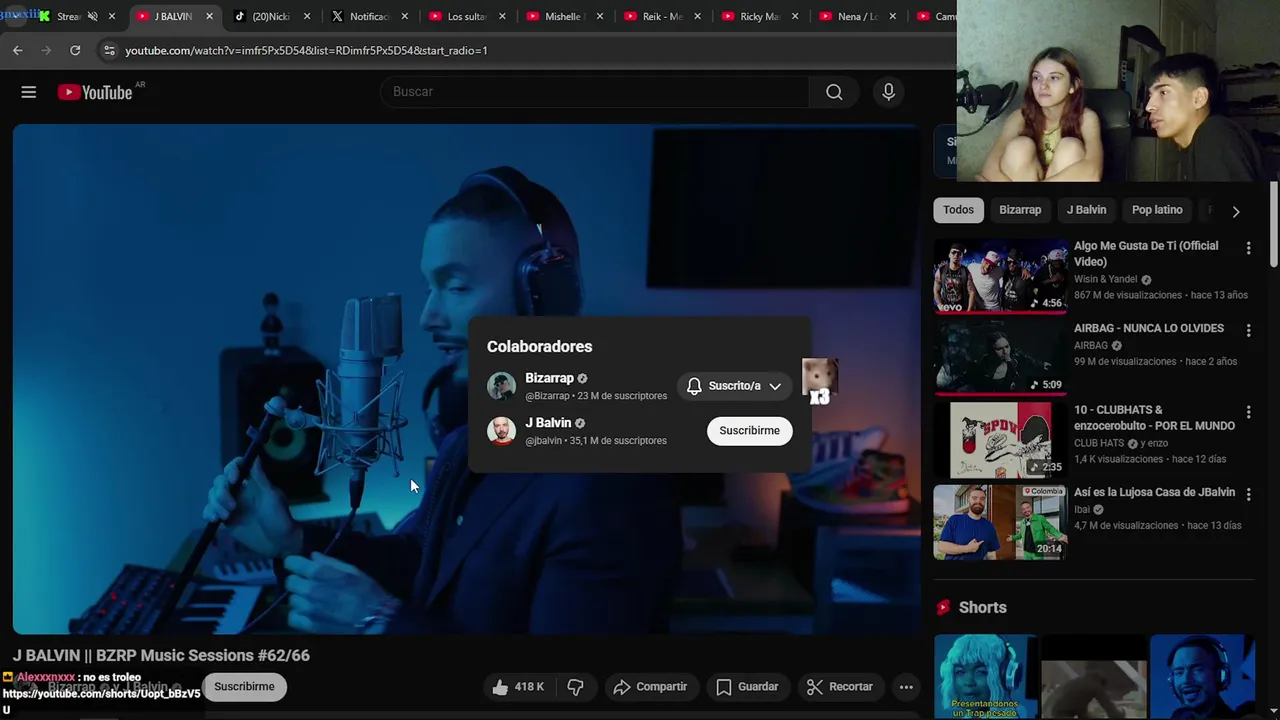The image size is (1280, 720).
Task: Switch to the Ricky Martin YouTube tab
Action: click(x=758, y=16)
